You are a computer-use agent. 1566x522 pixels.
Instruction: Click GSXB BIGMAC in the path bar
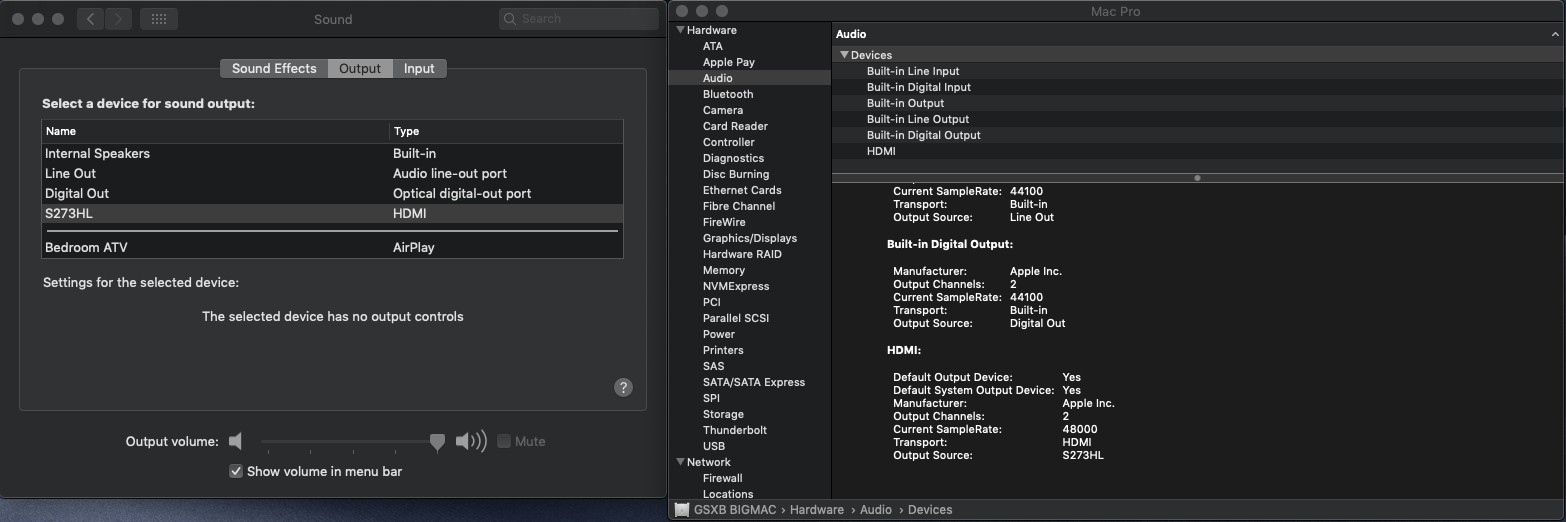(734, 510)
